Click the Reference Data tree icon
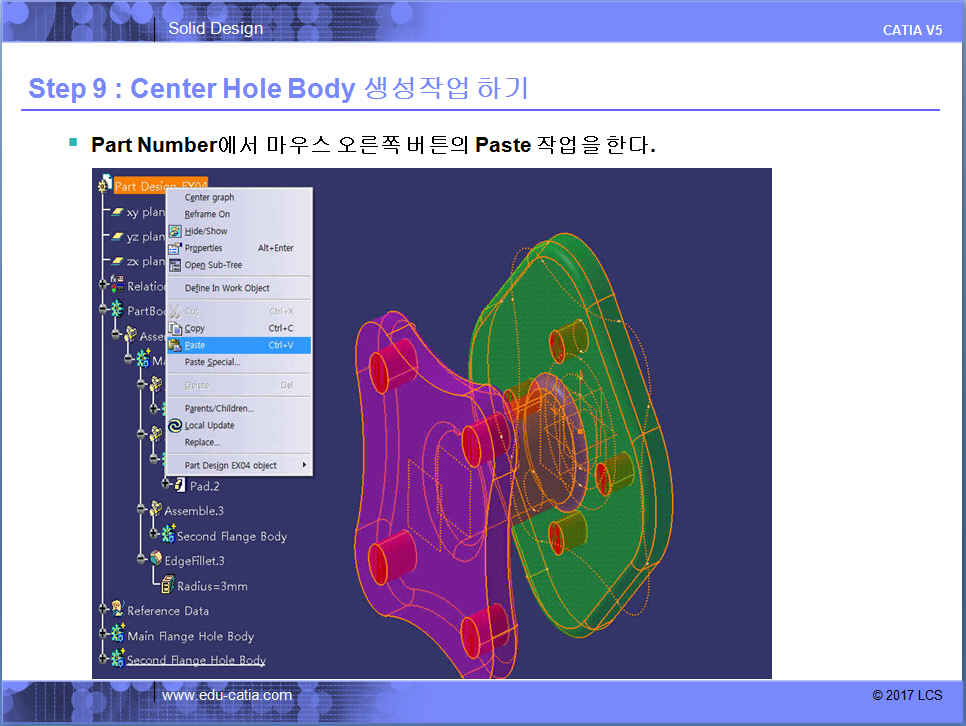This screenshot has width=966, height=726. tap(118, 610)
